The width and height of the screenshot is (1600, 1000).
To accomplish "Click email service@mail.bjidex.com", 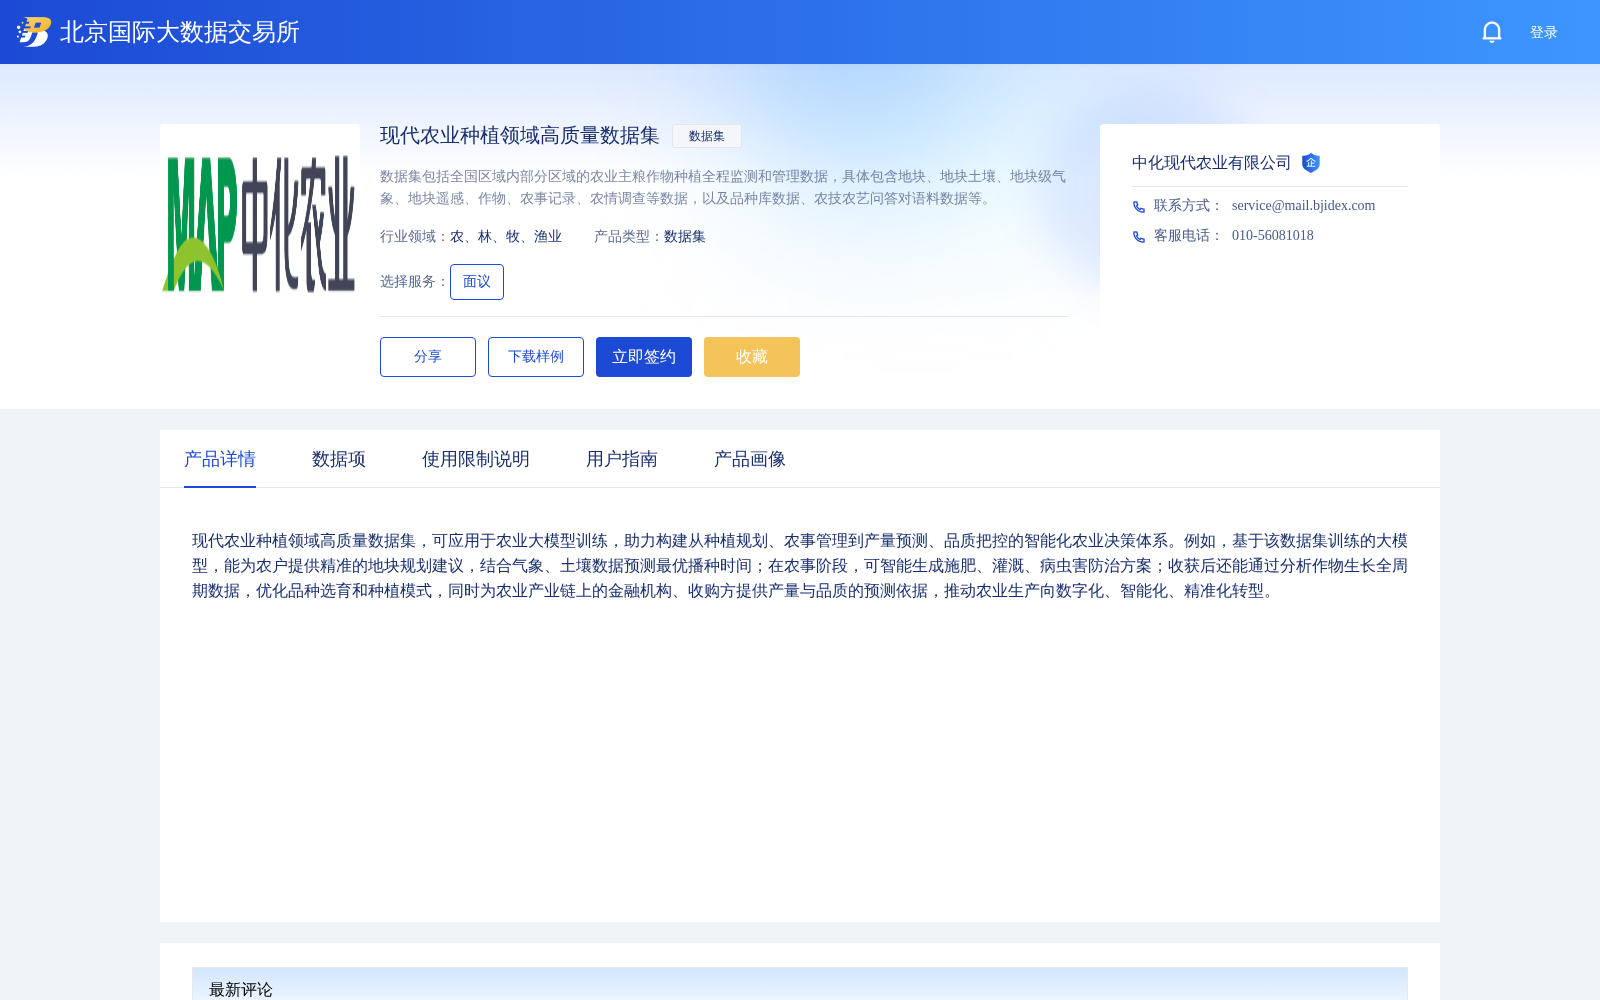I will (x=1303, y=205).
